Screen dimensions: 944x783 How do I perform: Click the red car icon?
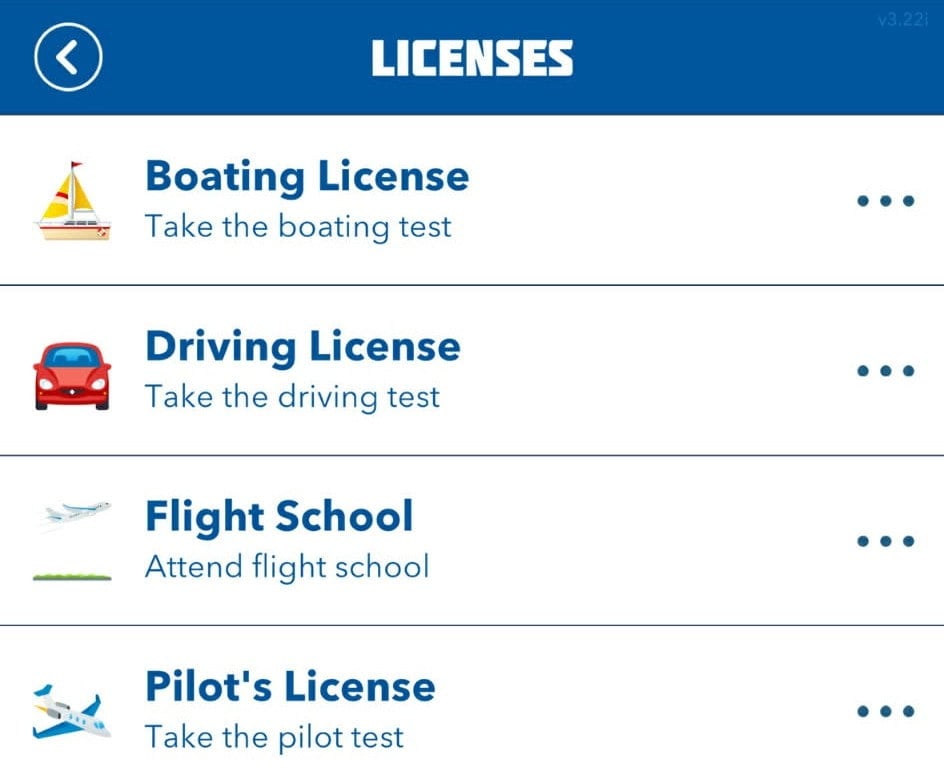point(72,374)
